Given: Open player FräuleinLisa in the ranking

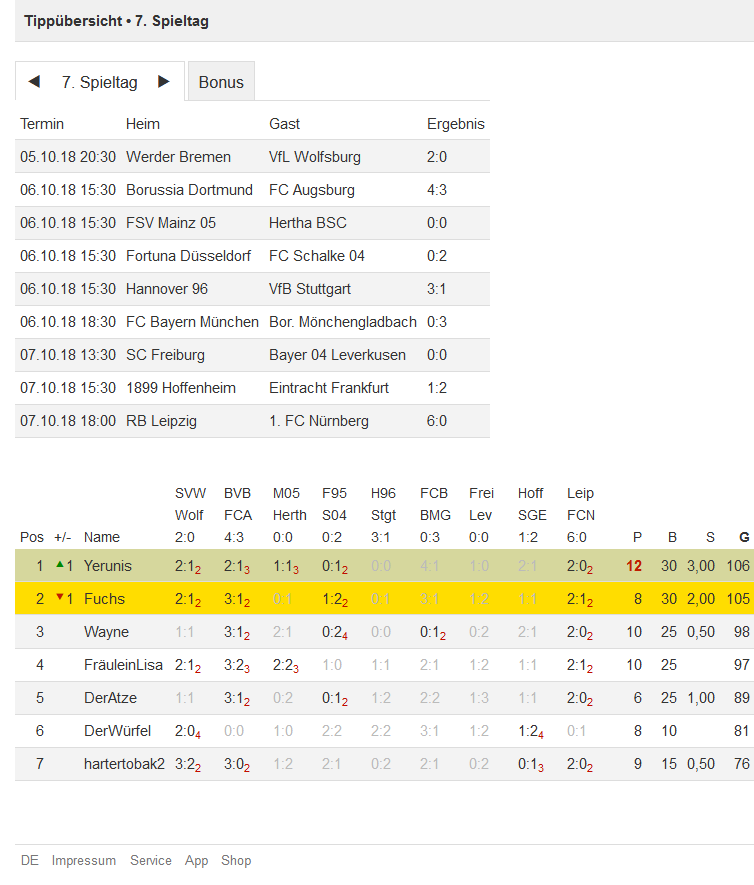Looking at the screenshot, I should [x=123, y=665].
